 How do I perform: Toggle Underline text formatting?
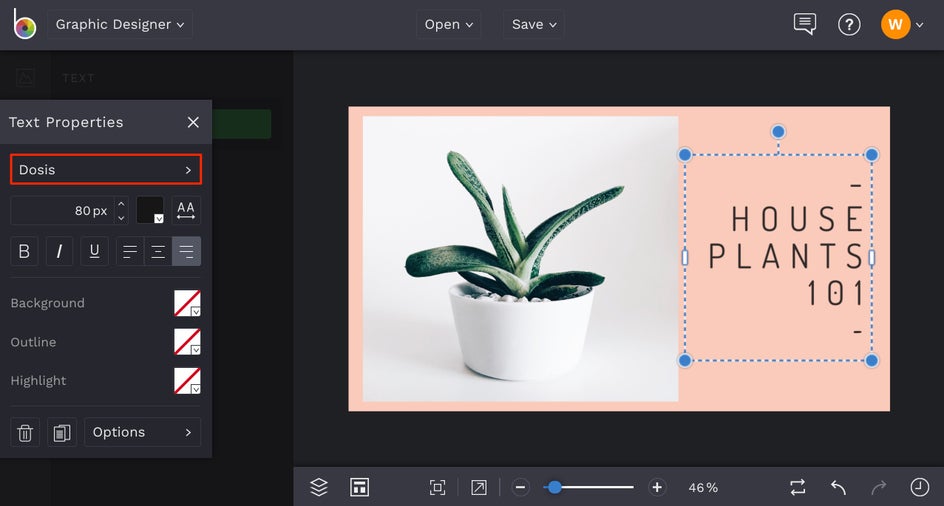94,251
